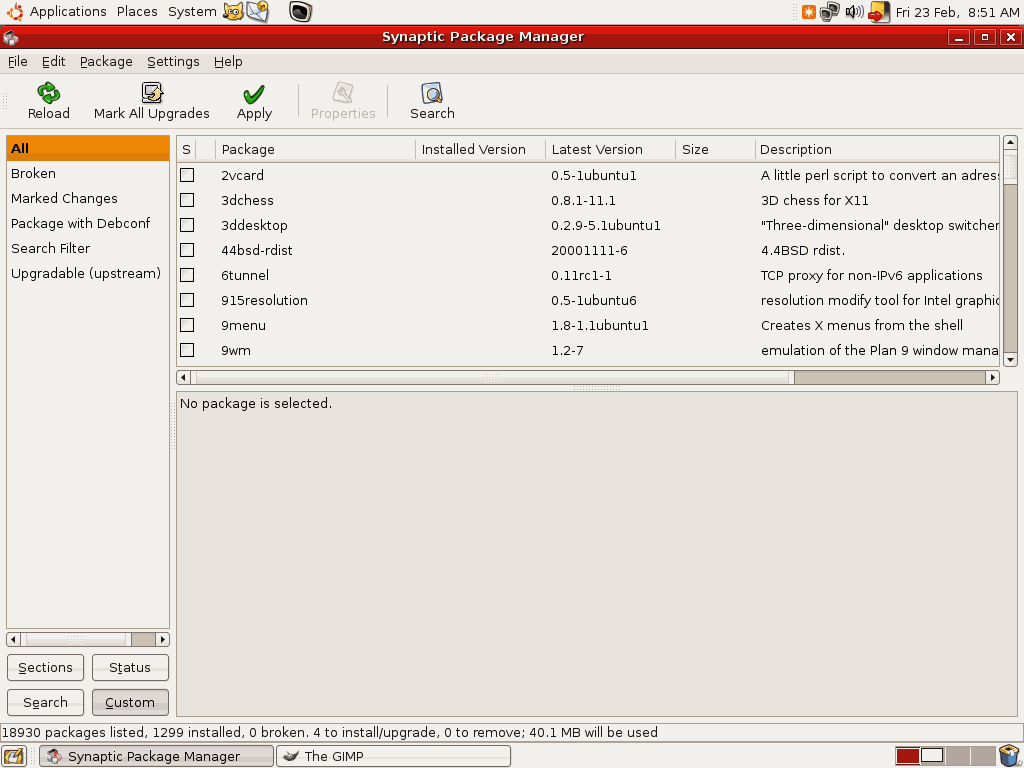Sort by the Package column header
1024x768 pixels.
[315, 150]
